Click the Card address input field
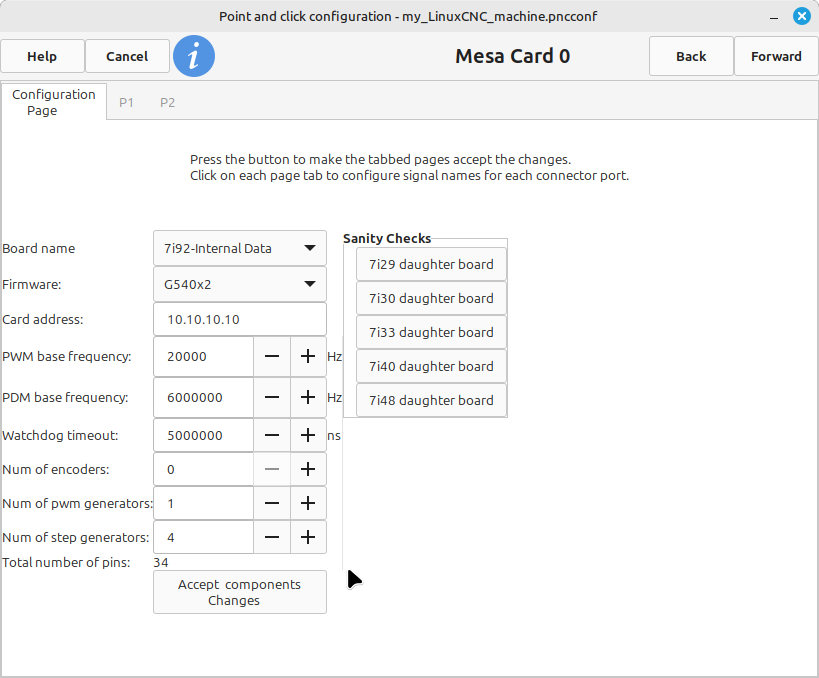 click(240, 320)
